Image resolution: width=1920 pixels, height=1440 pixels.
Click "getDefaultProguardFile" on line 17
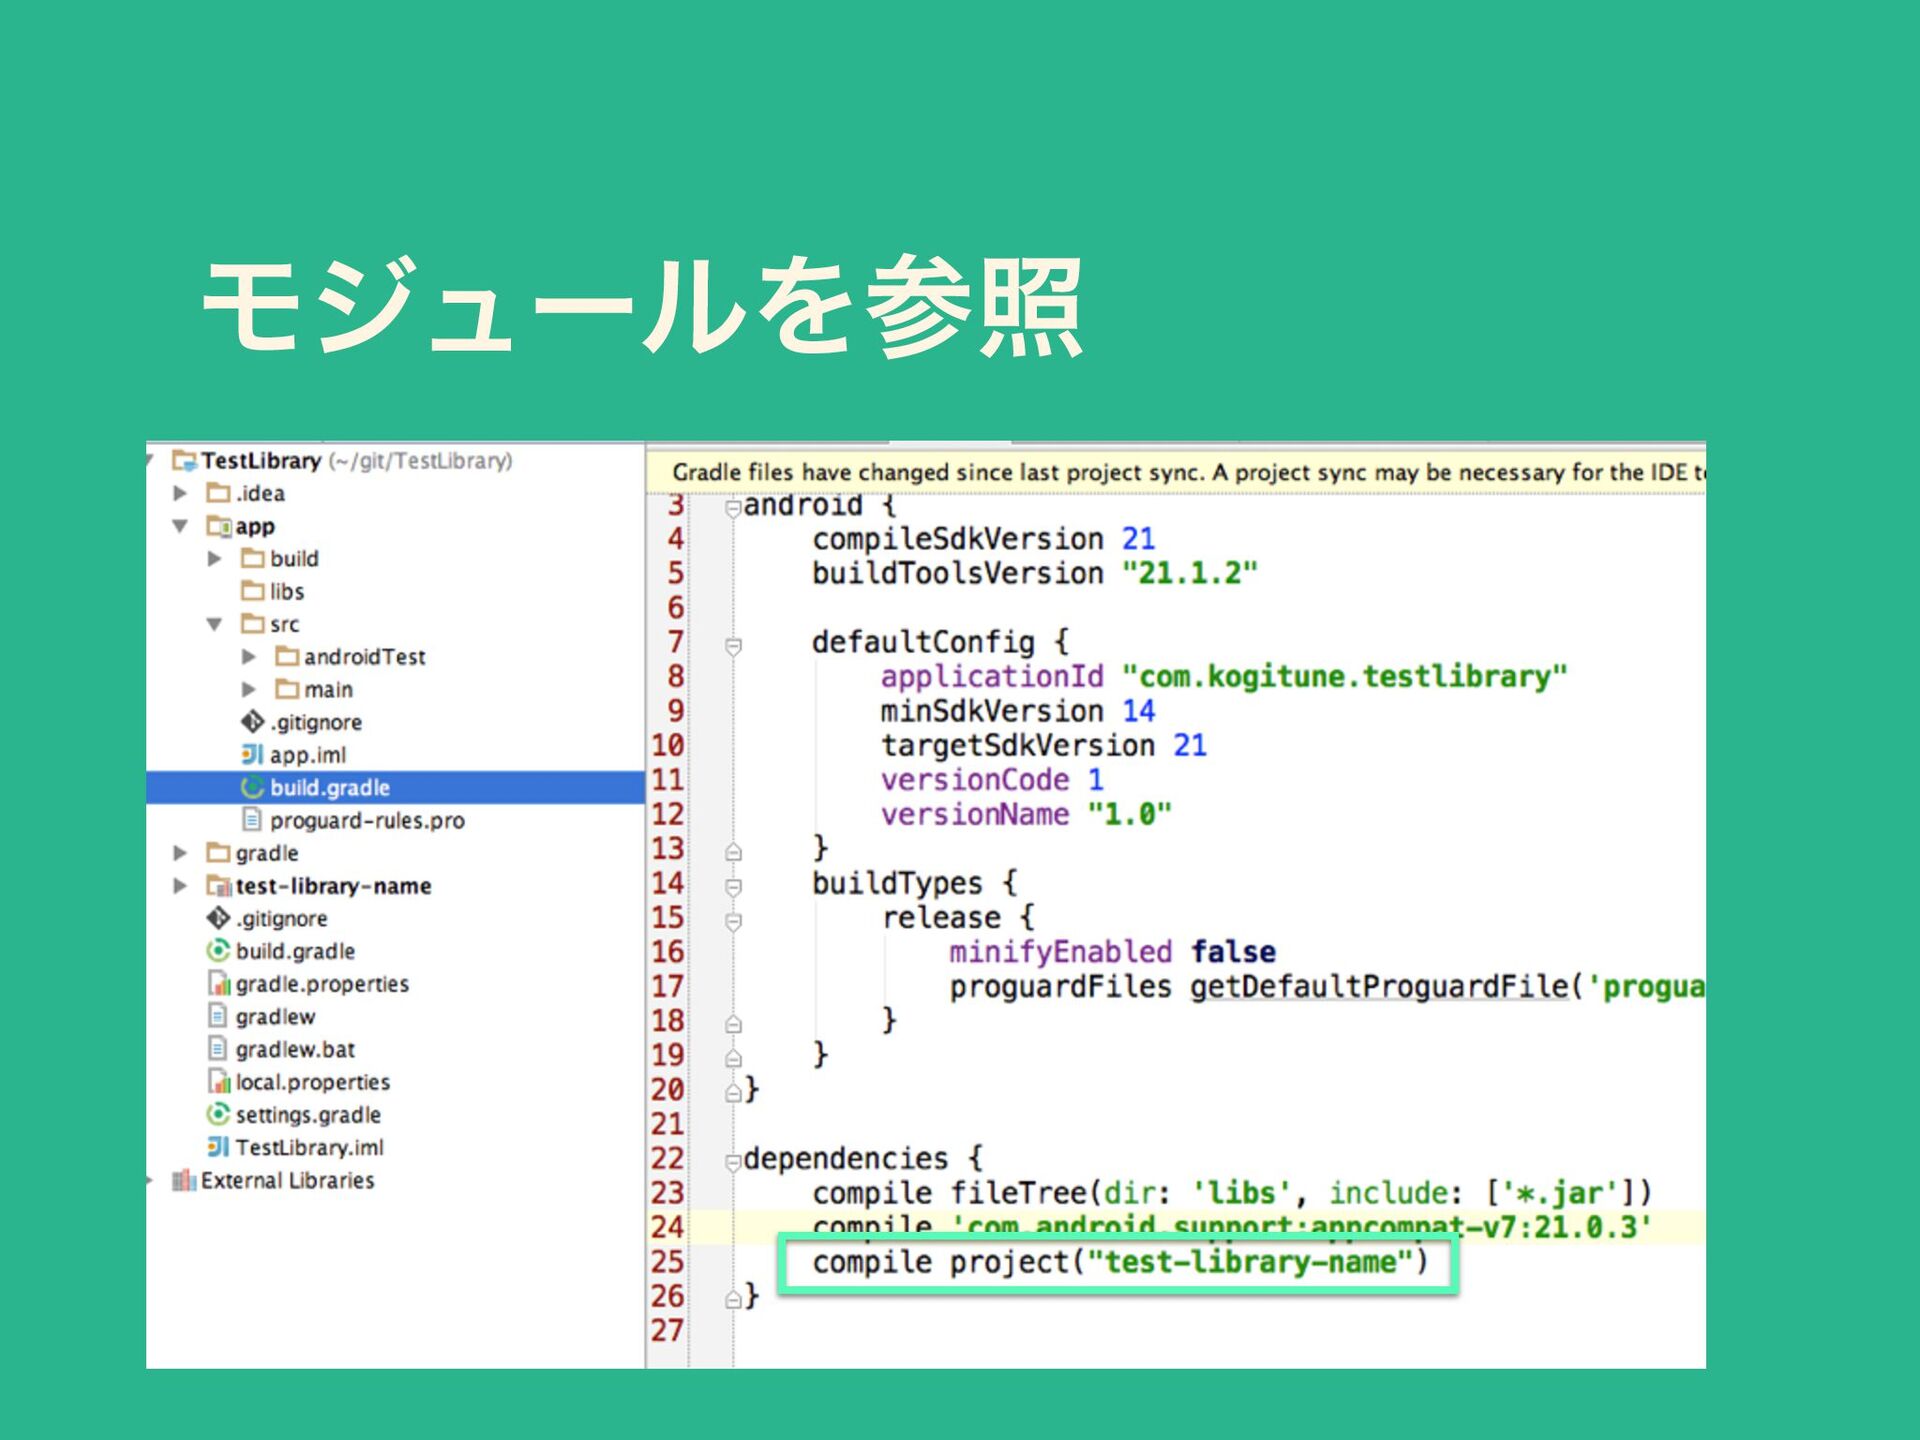[x=1379, y=987]
